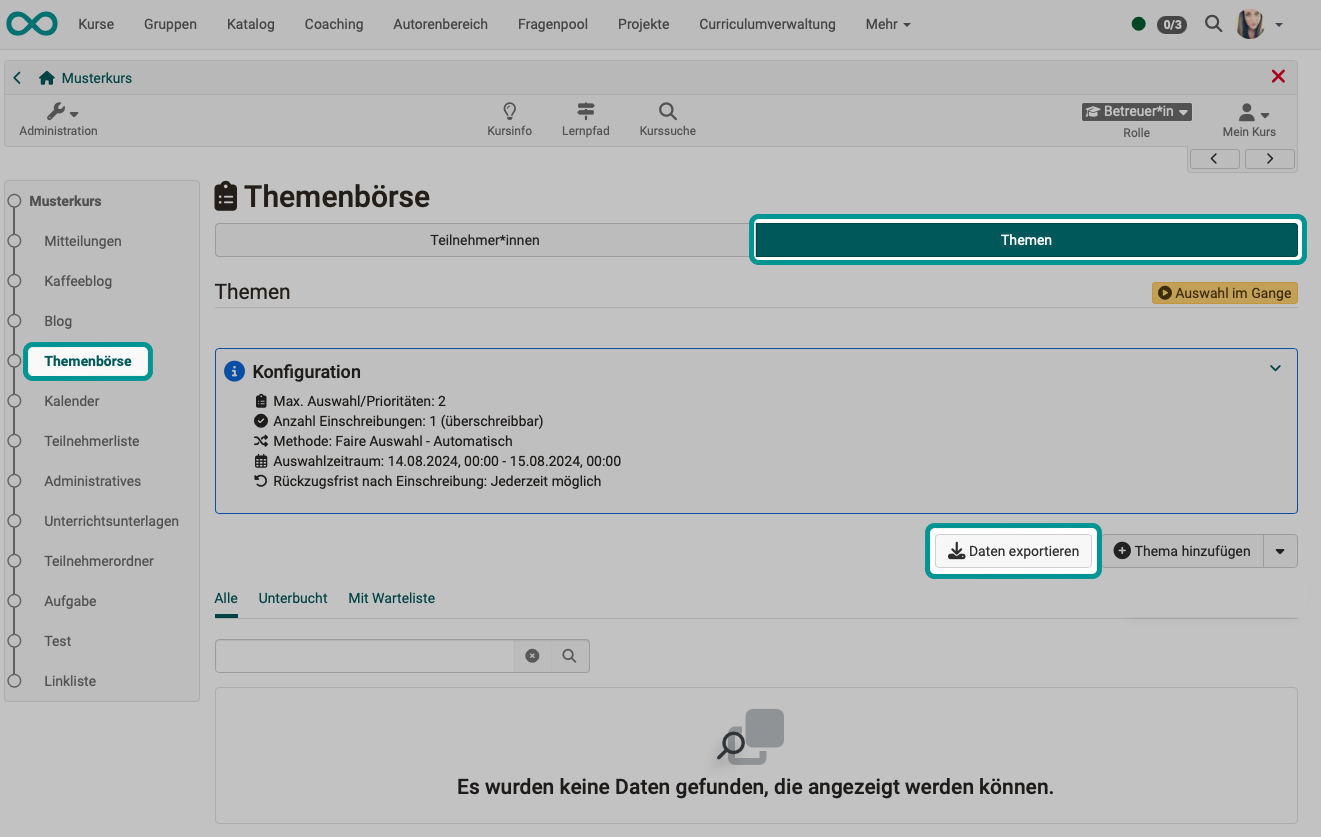Click the Kursinfo icon in the toolbar
1321x837 pixels.
(509, 118)
